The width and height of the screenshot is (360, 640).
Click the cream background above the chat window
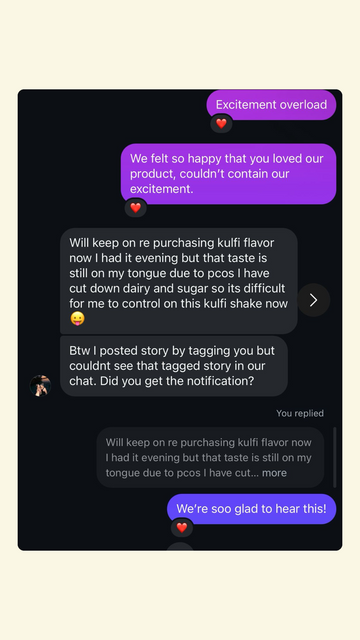point(180,45)
